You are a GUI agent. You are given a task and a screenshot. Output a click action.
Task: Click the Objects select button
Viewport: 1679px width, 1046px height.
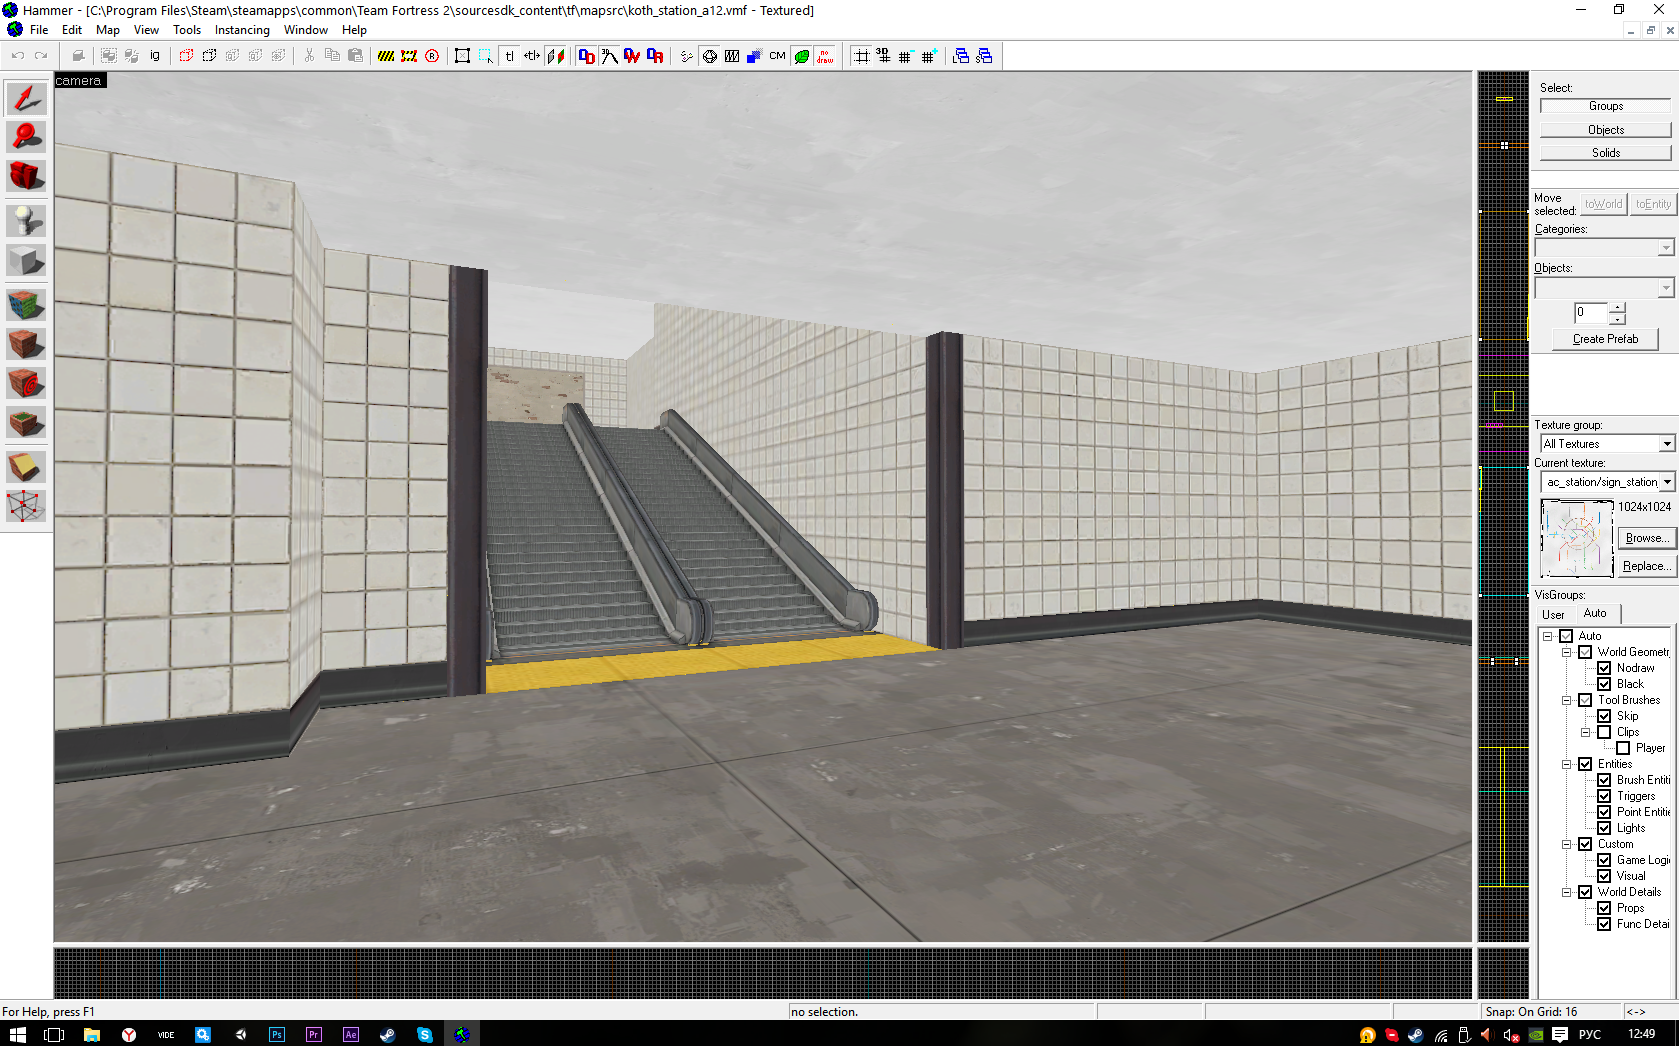pyautogui.click(x=1605, y=130)
